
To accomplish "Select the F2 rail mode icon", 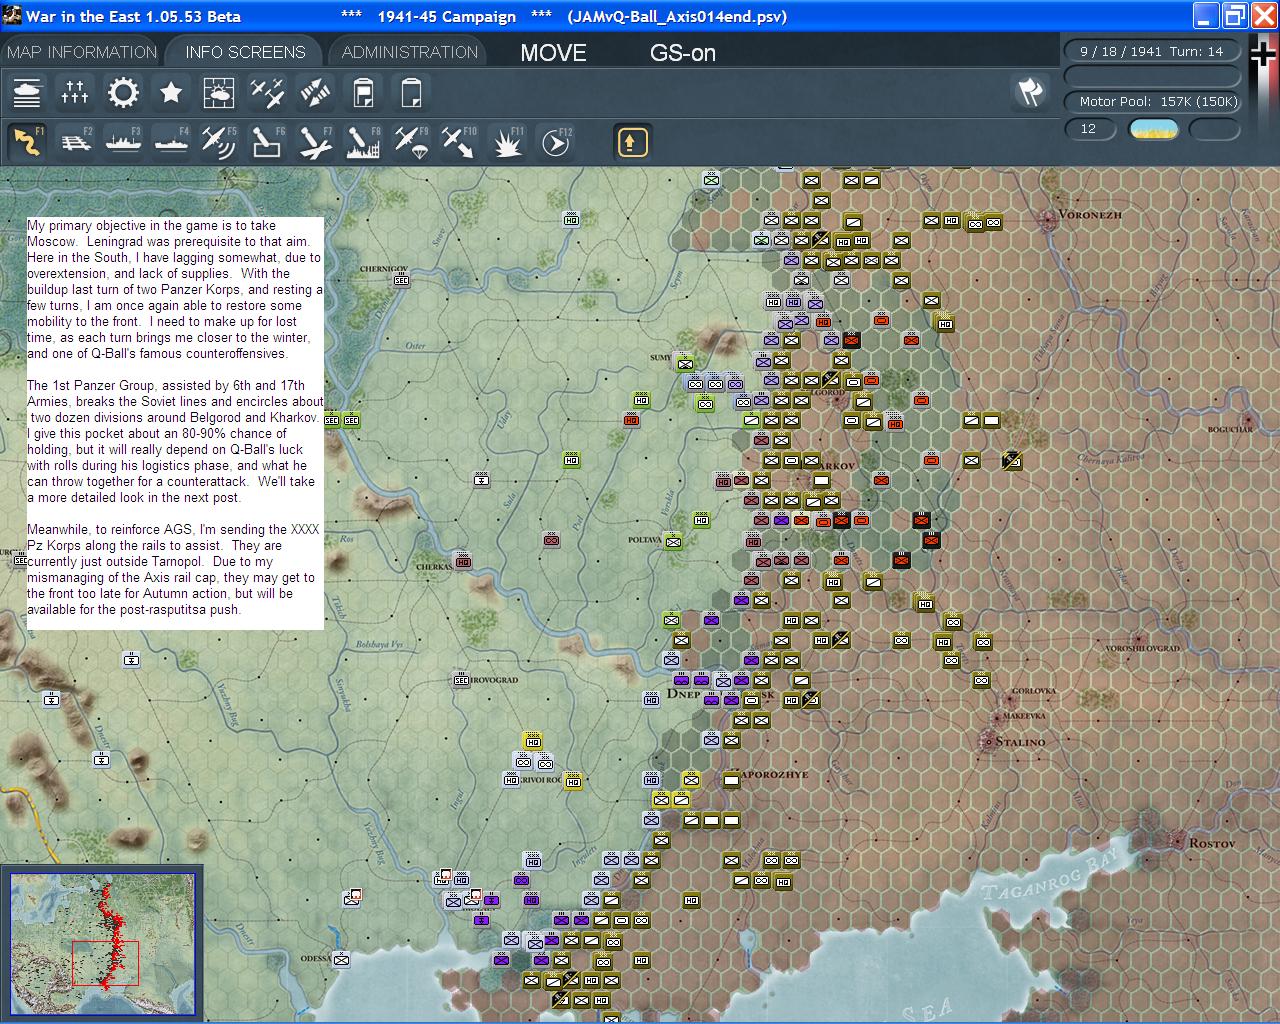I will click(75, 142).
